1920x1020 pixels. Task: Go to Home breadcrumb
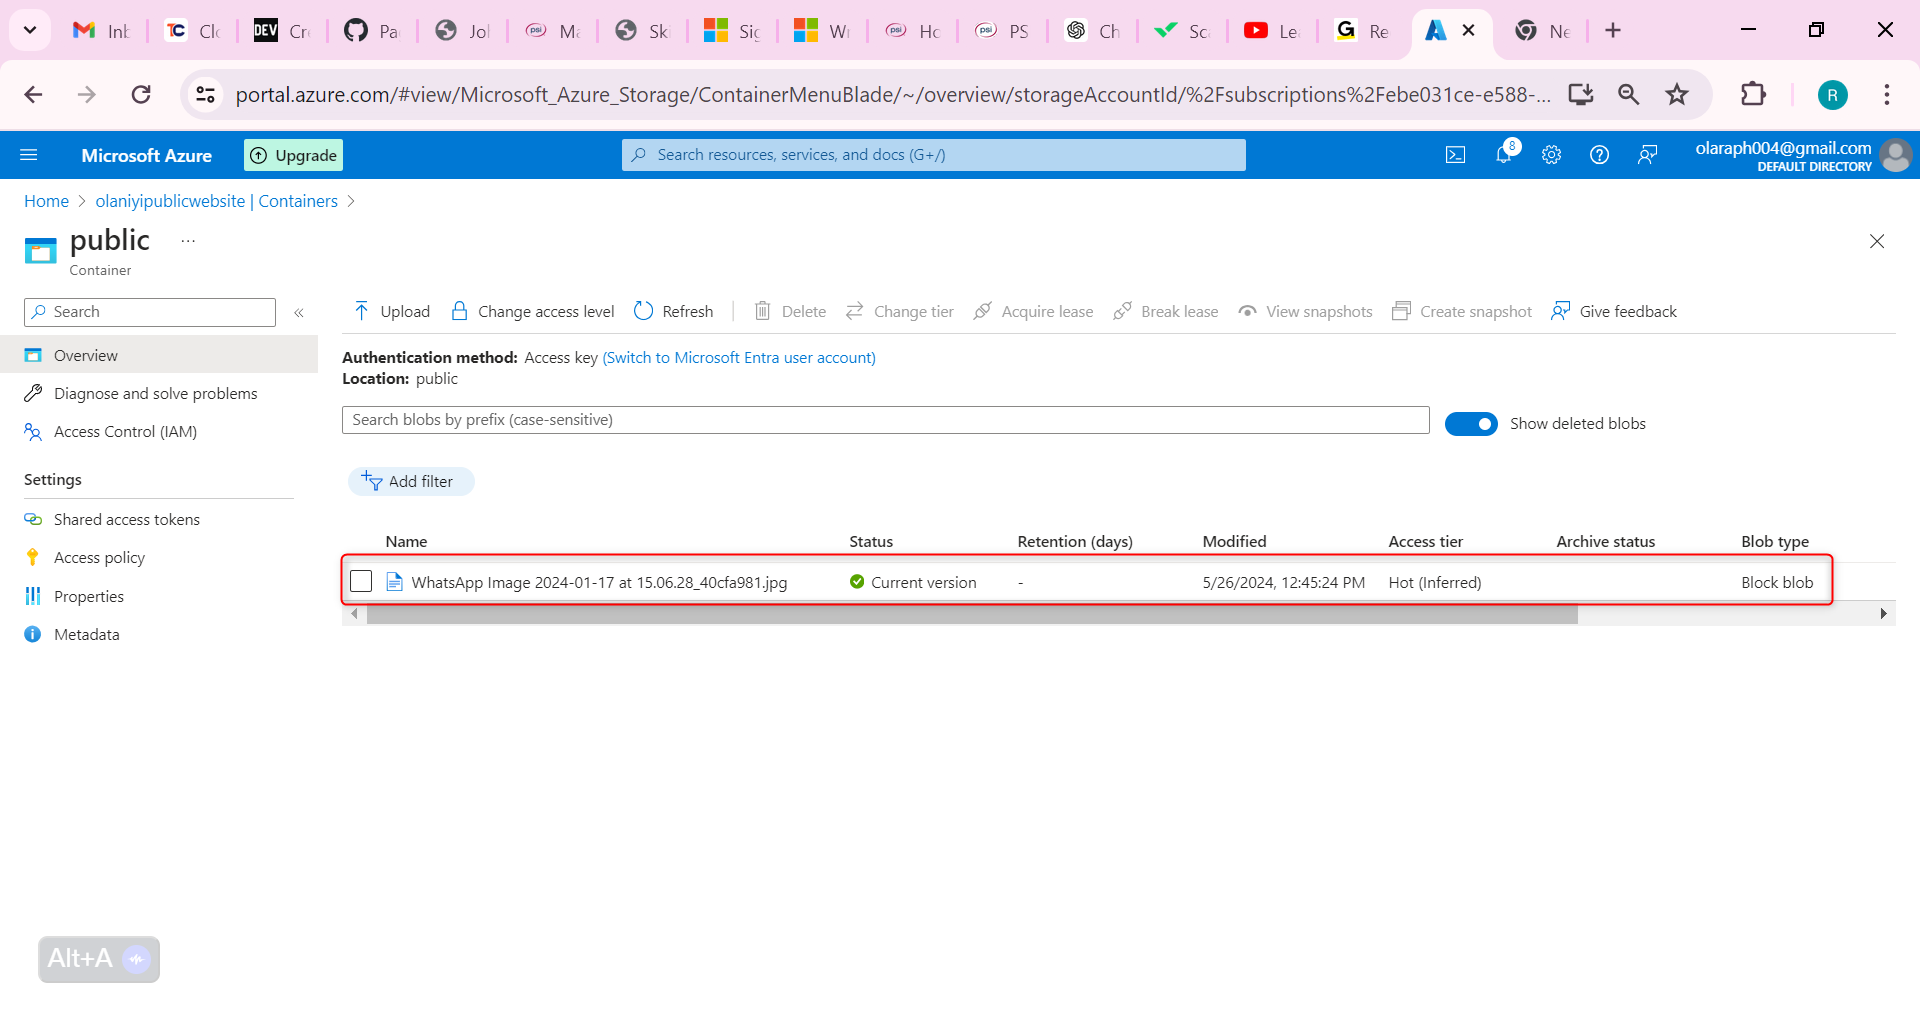(x=46, y=201)
